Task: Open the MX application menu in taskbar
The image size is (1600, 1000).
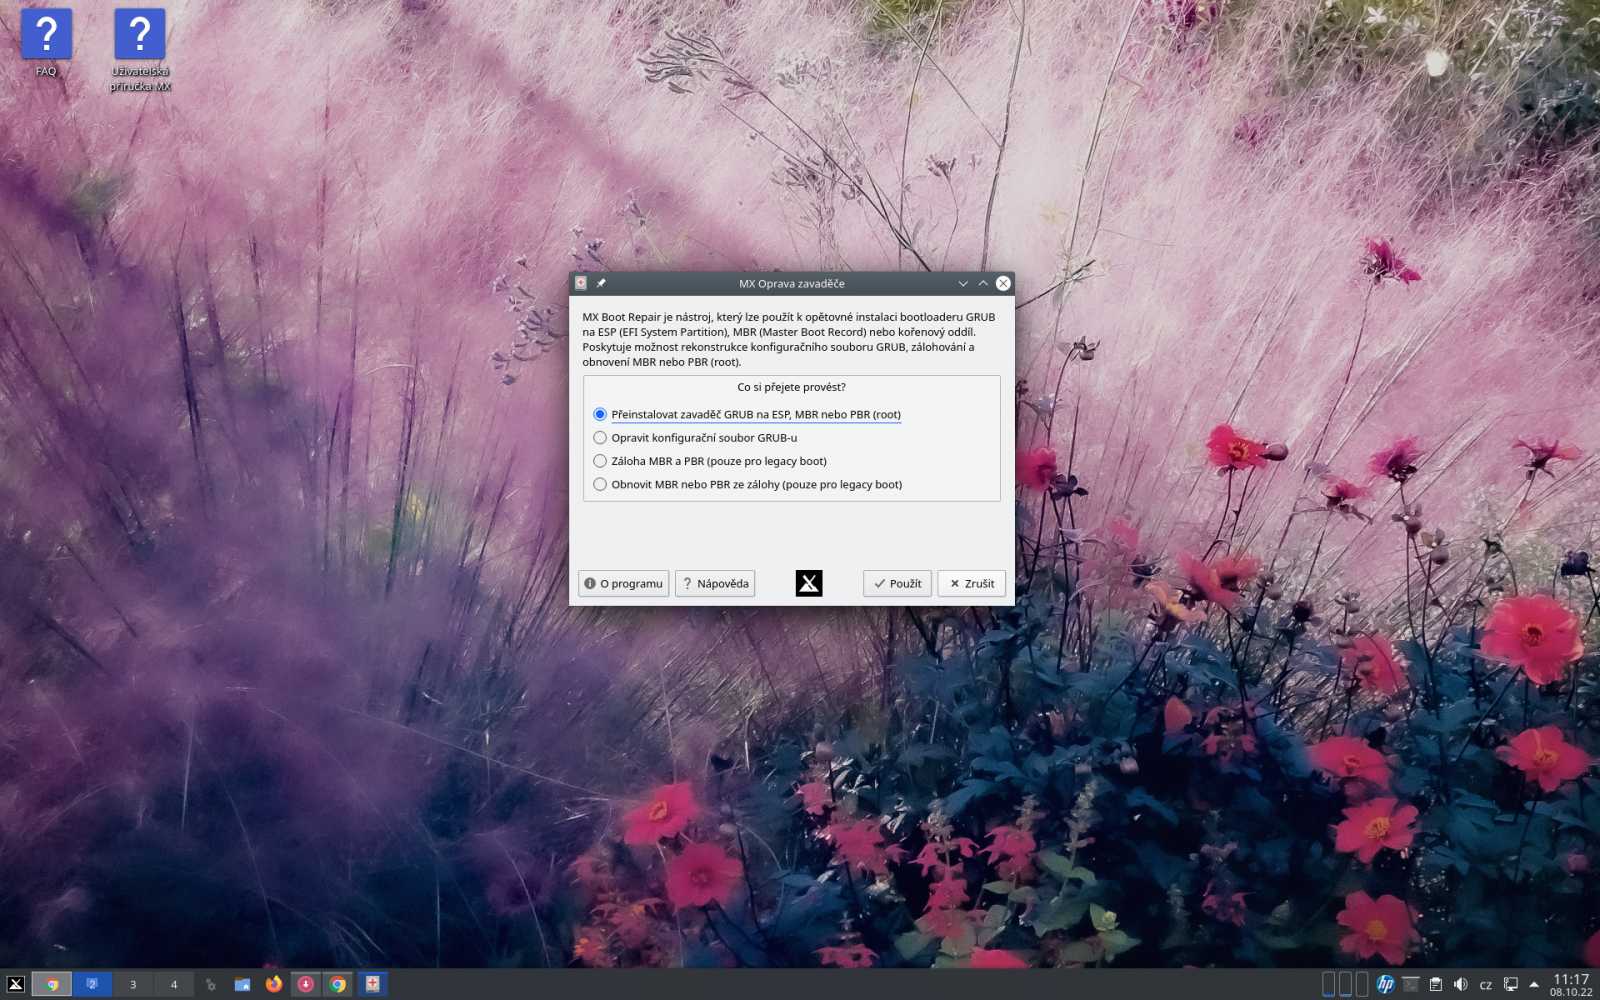Action: coord(15,984)
